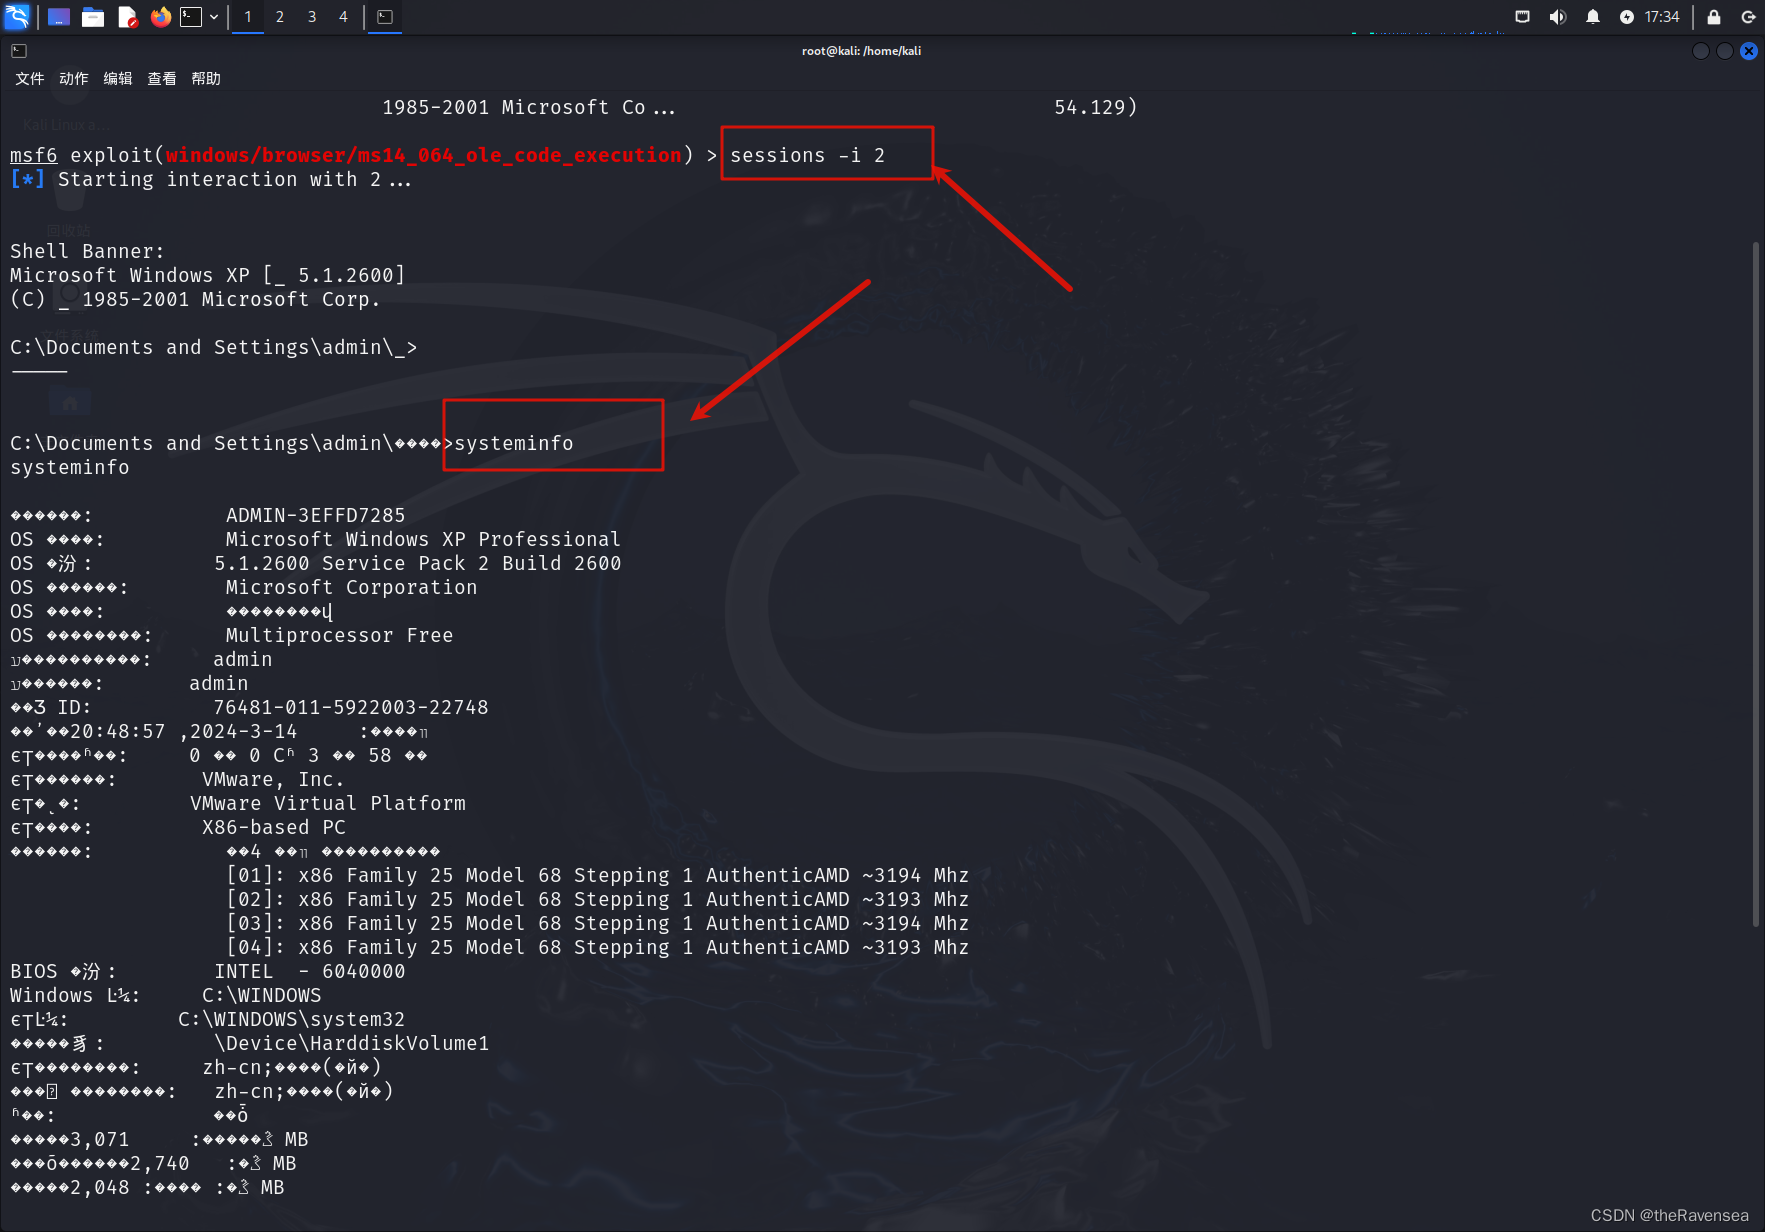1765x1232 pixels.
Task: Click the 'systeminfo' command after the prompt
Action: click(514, 443)
